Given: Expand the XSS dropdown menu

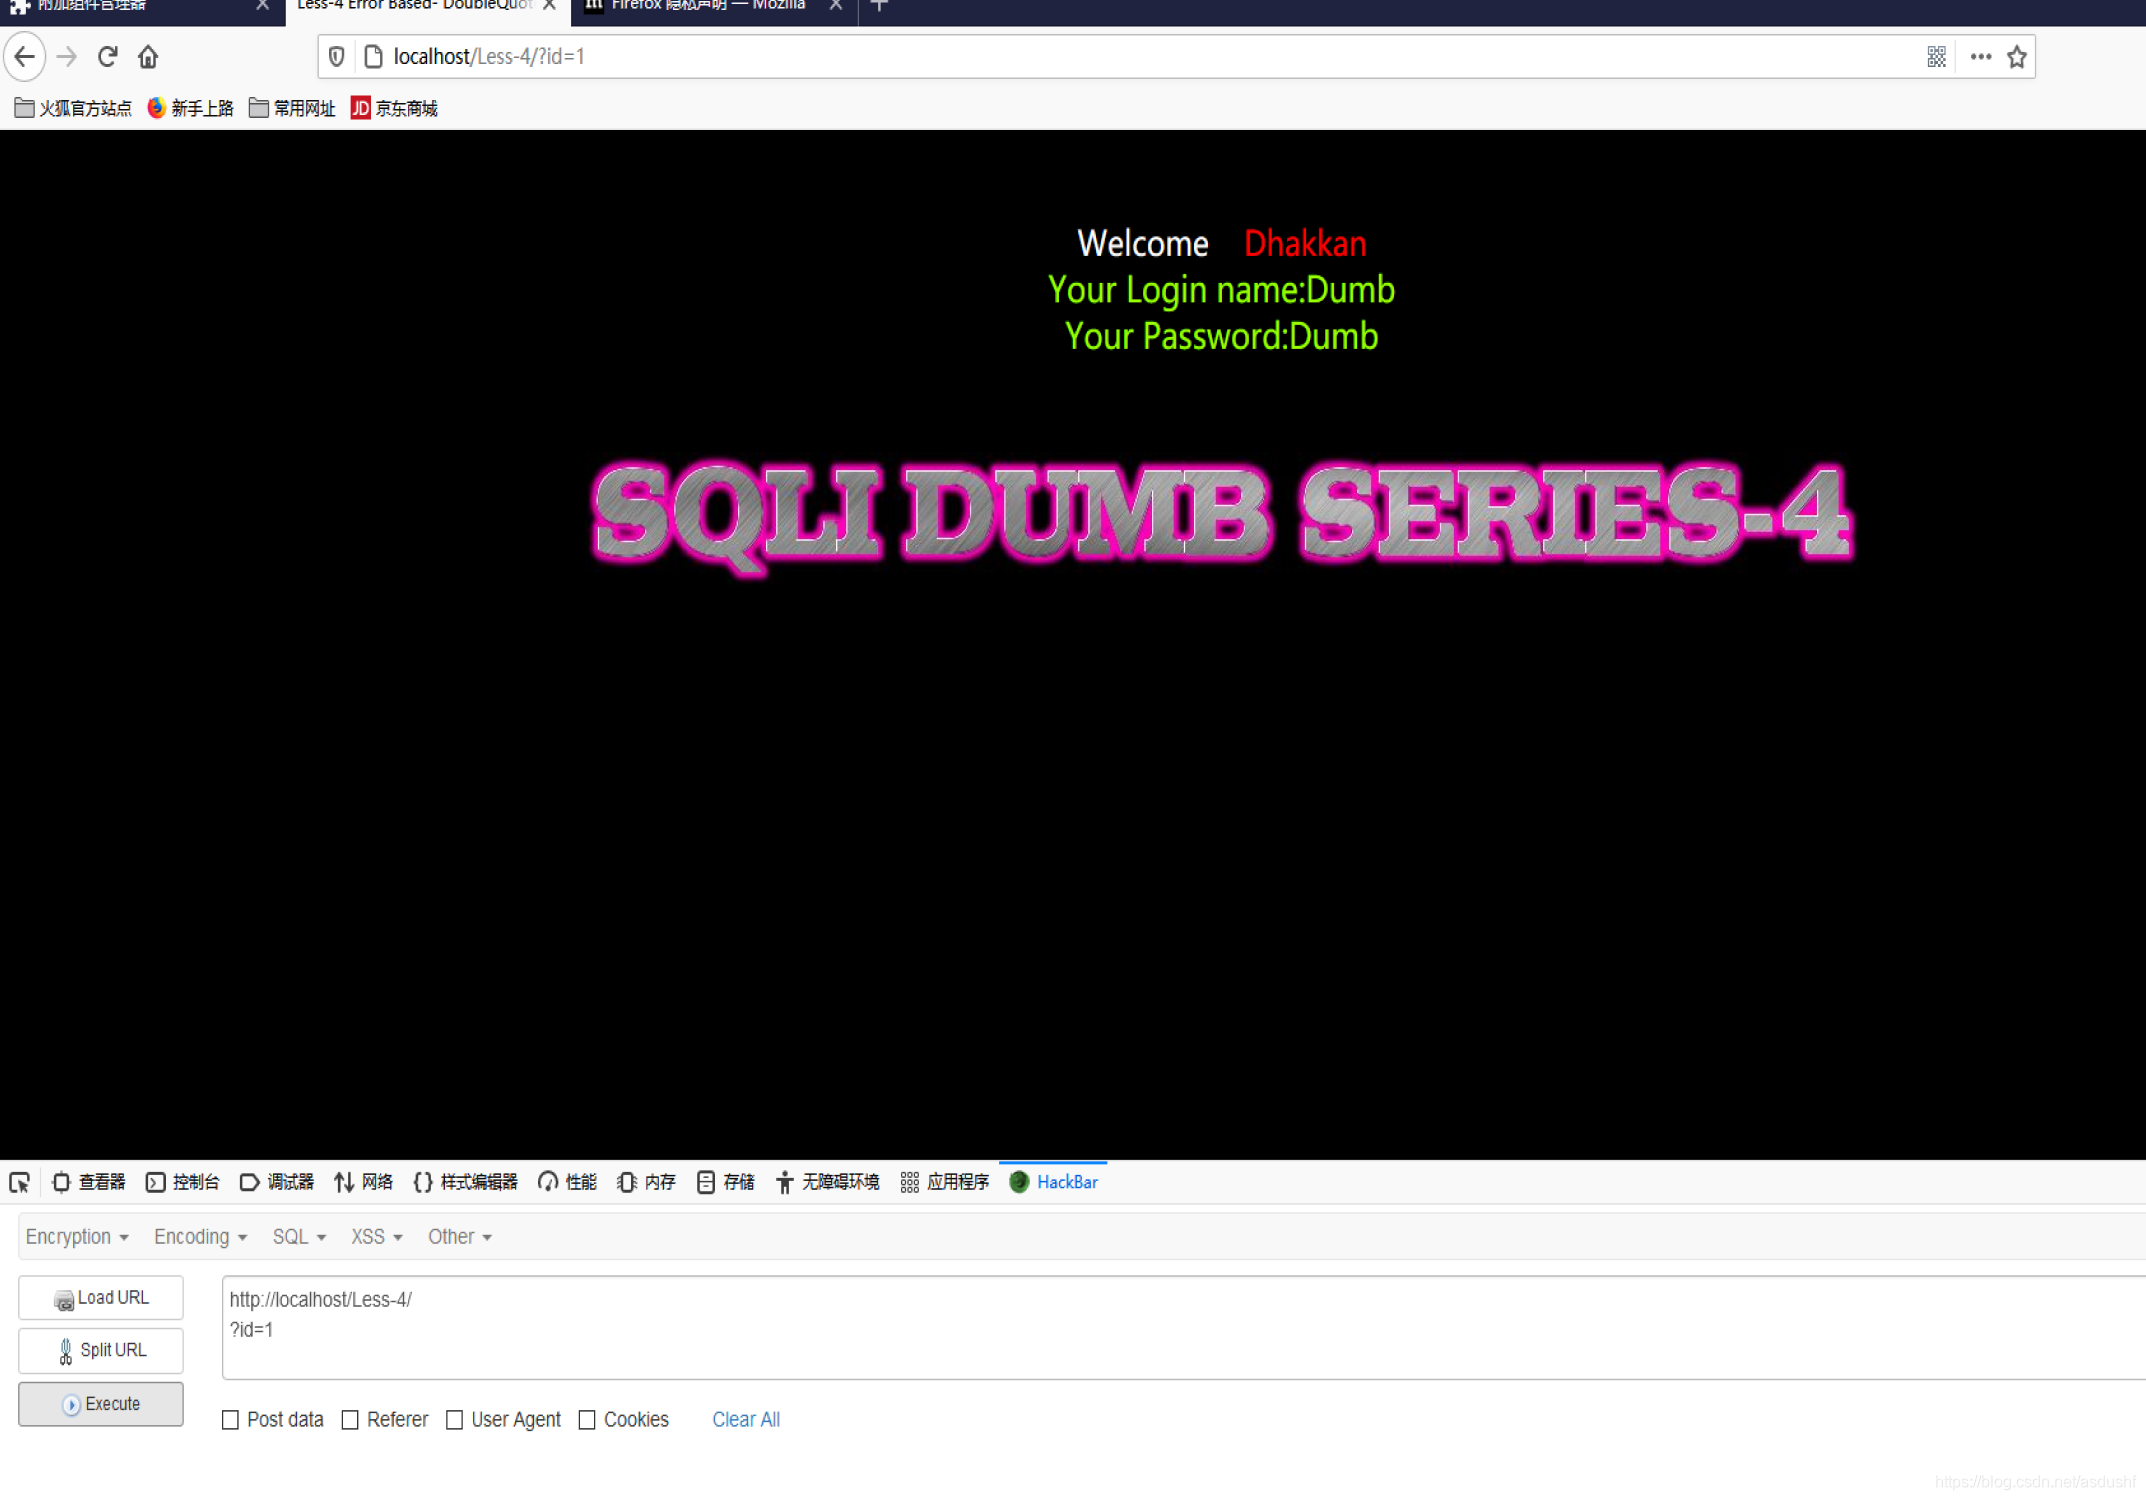Looking at the screenshot, I should click(376, 1237).
